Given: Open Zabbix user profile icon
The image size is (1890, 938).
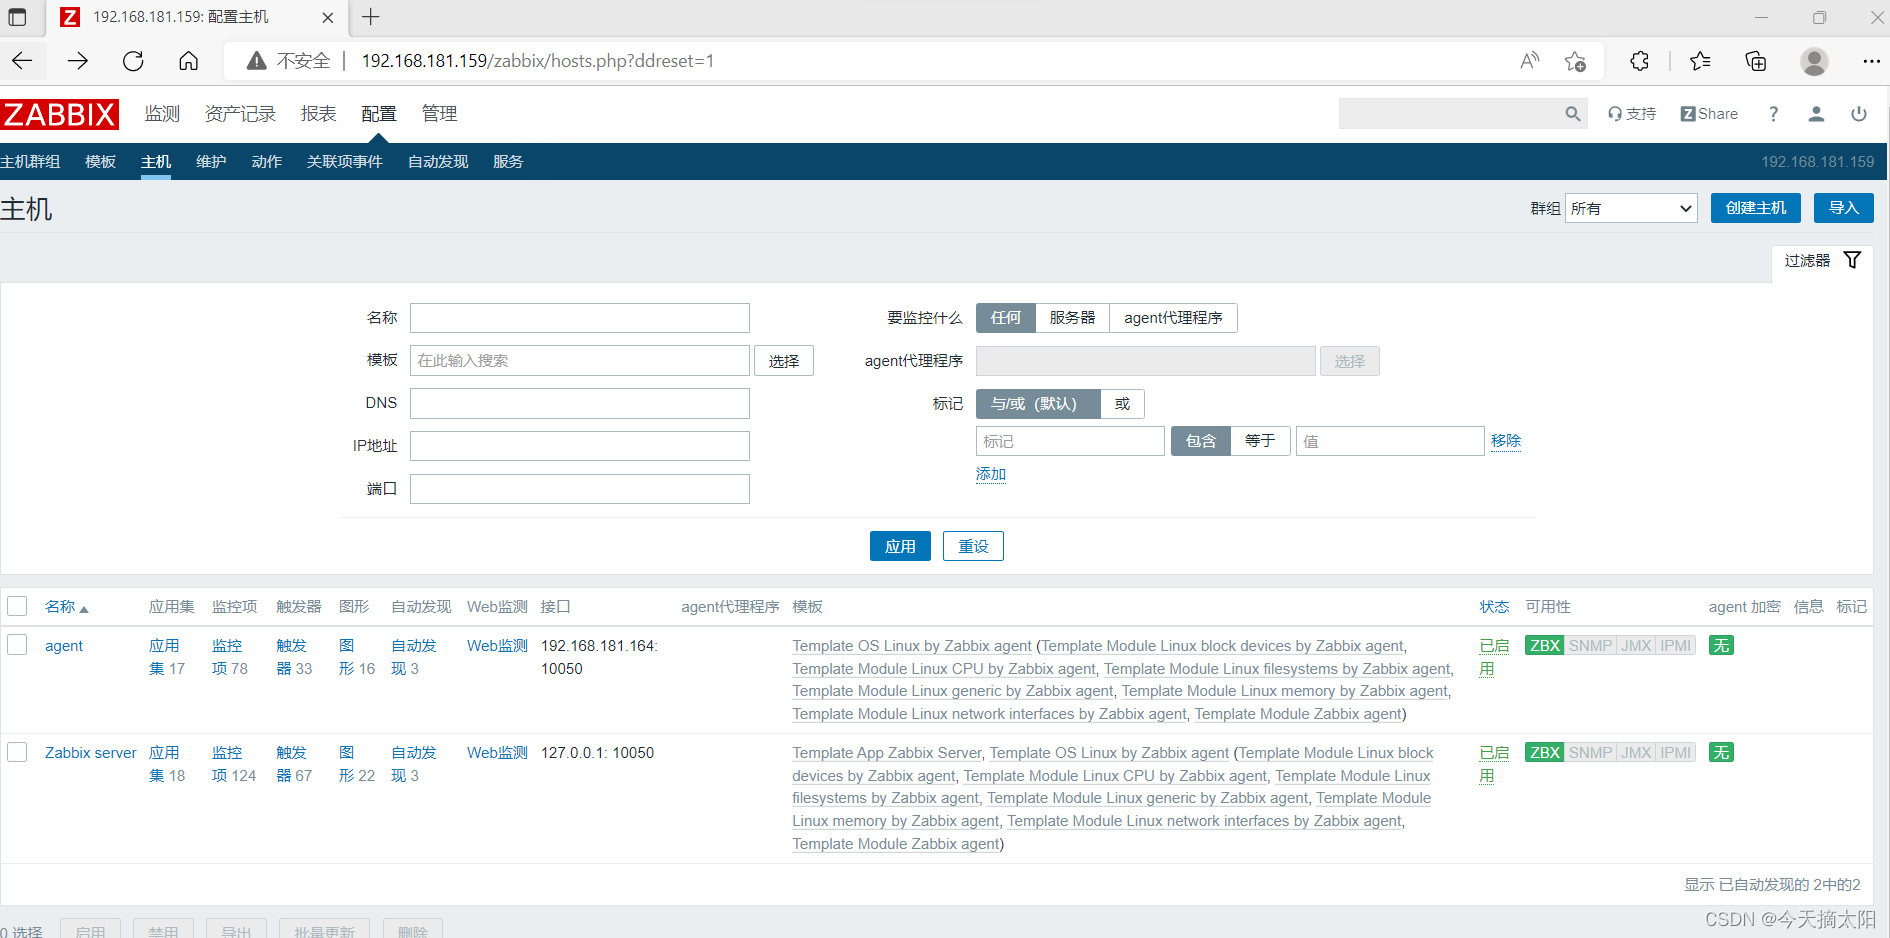Looking at the screenshot, I should point(1816,114).
